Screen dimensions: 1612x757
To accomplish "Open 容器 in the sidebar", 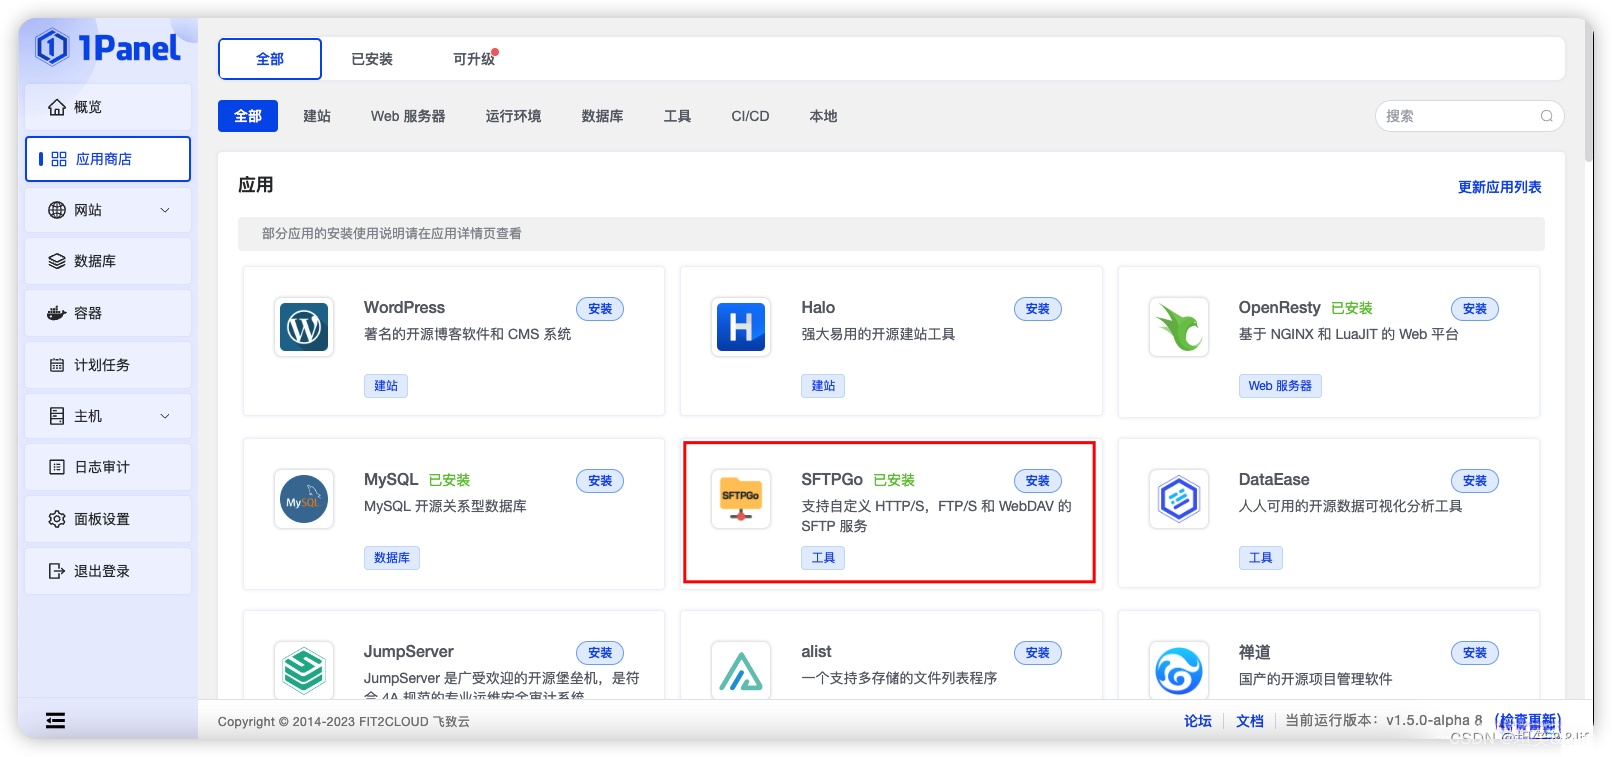I will coord(108,313).
